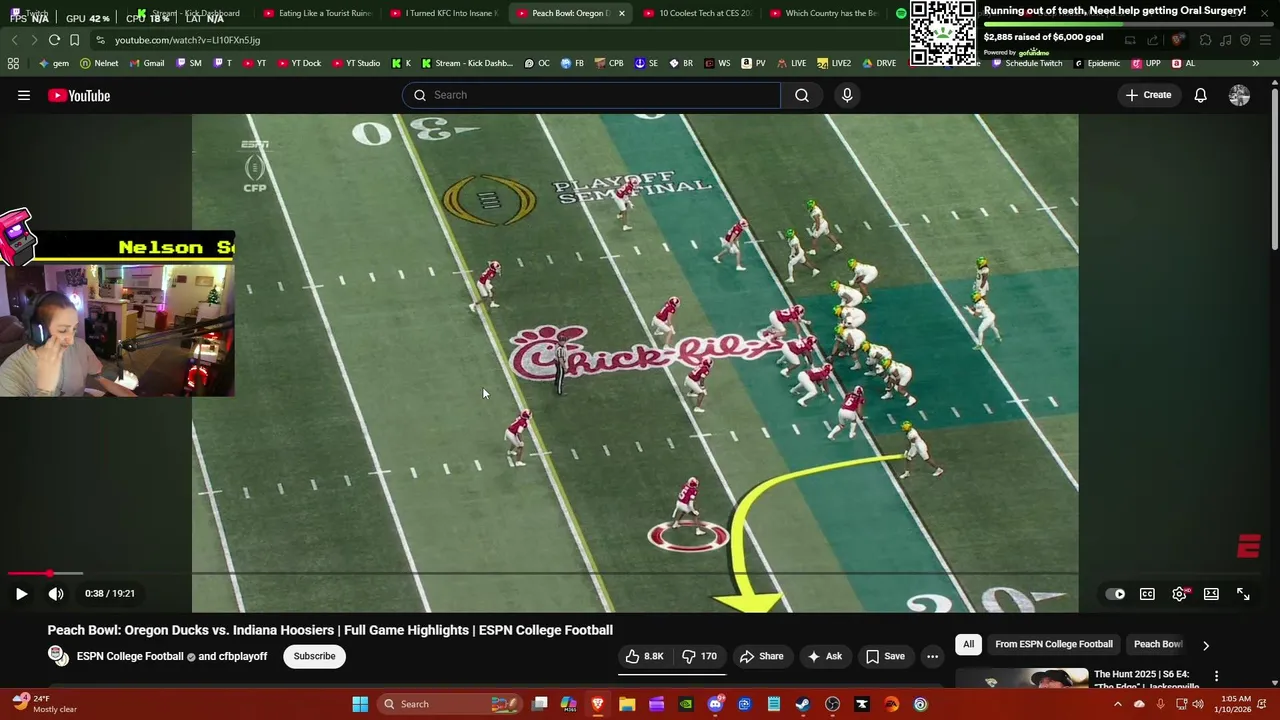This screenshot has height=720, width=1280.
Task: Expand hidden bookmarks chevron
Action: [1255, 63]
